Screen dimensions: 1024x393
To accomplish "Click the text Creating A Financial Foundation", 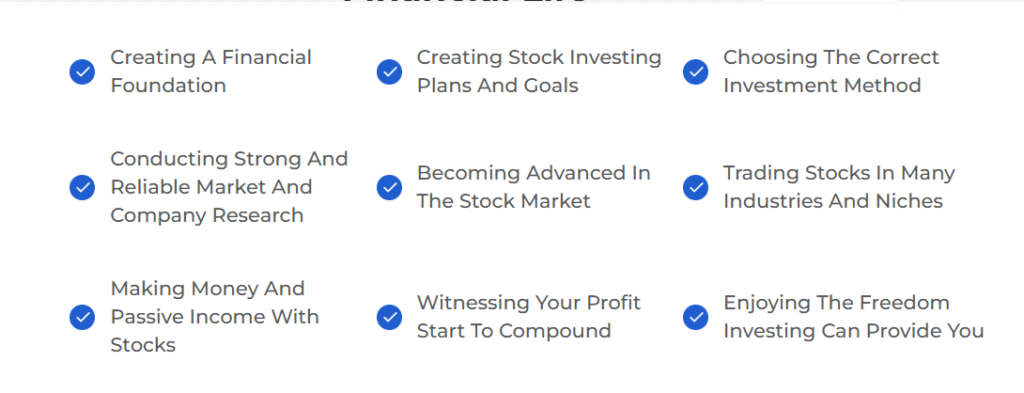I will tap(211, 71).
